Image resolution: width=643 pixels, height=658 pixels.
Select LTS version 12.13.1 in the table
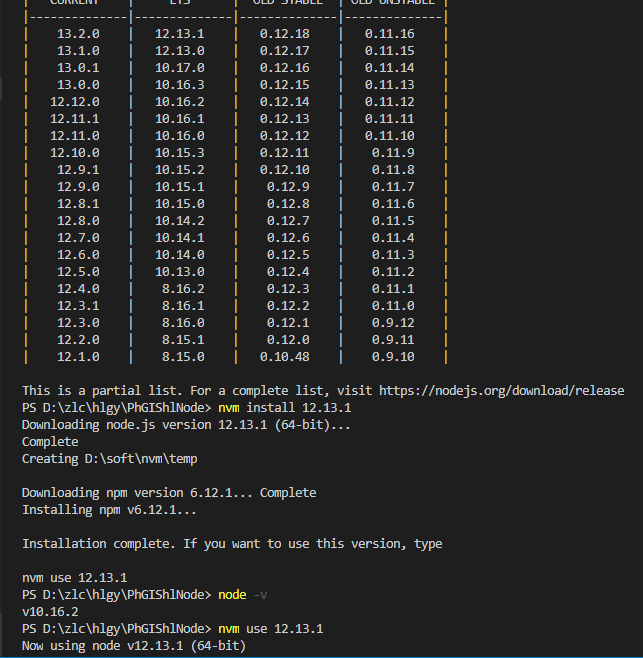coord(180,33)
